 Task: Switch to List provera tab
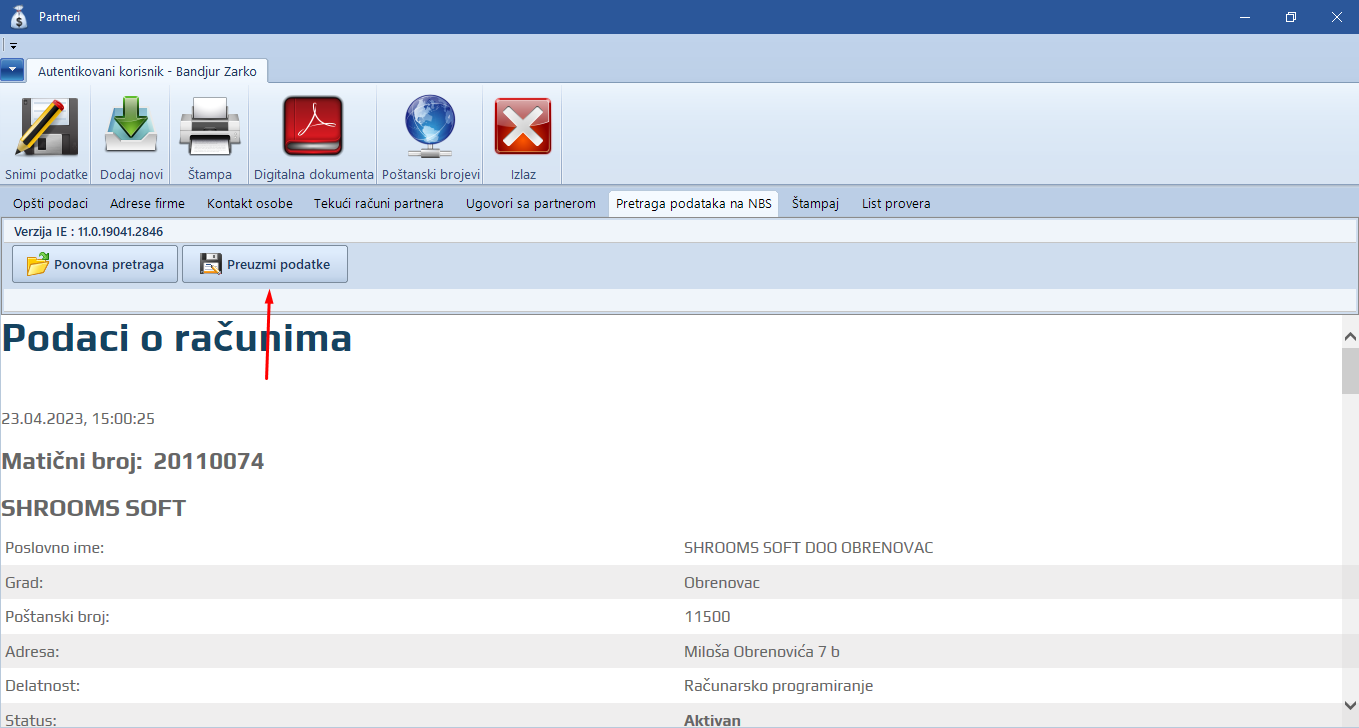896,203
